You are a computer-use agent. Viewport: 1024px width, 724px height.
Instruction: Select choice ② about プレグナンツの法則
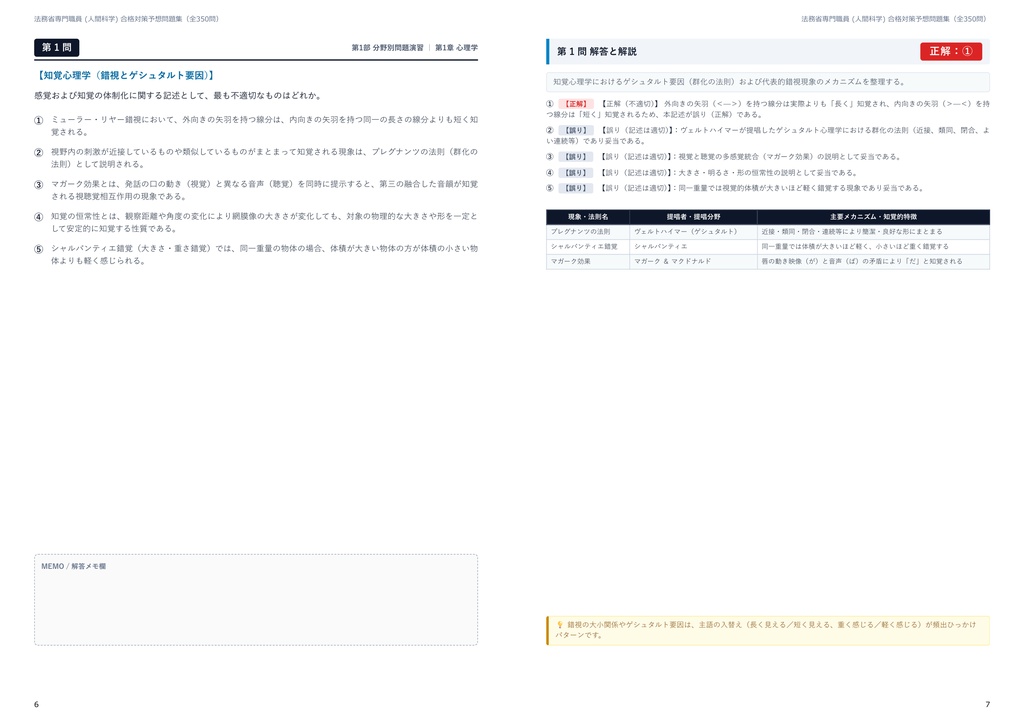pos(256,158)
